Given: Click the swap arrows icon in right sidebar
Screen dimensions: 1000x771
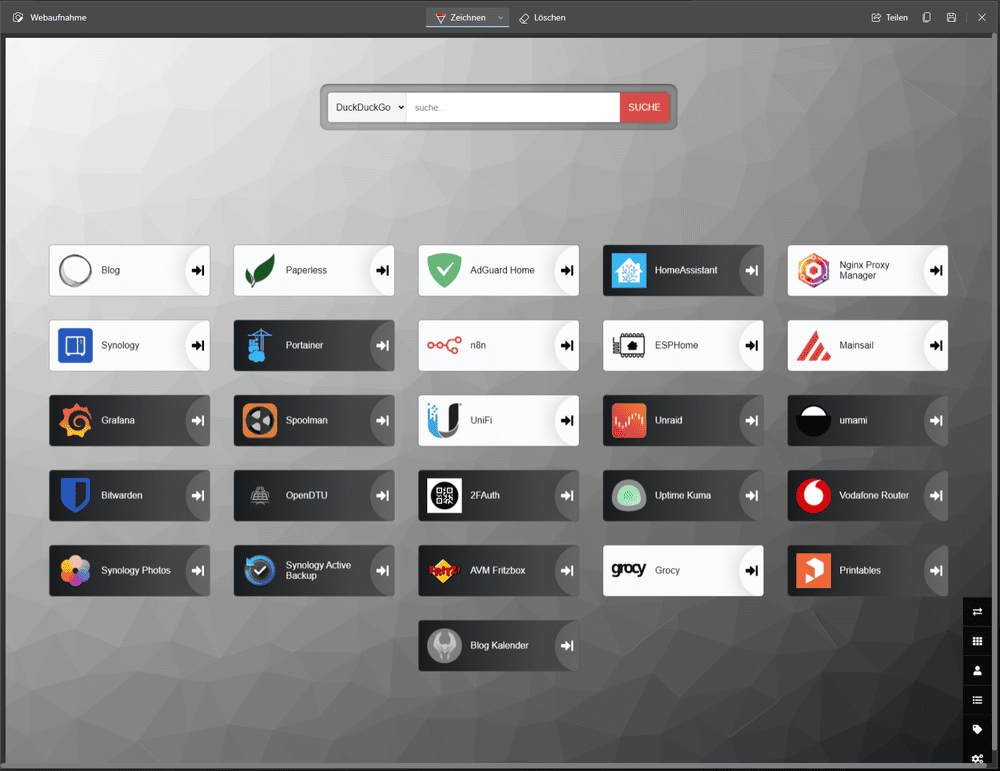Looking at the screenshot, I should (x=977, y=612).
